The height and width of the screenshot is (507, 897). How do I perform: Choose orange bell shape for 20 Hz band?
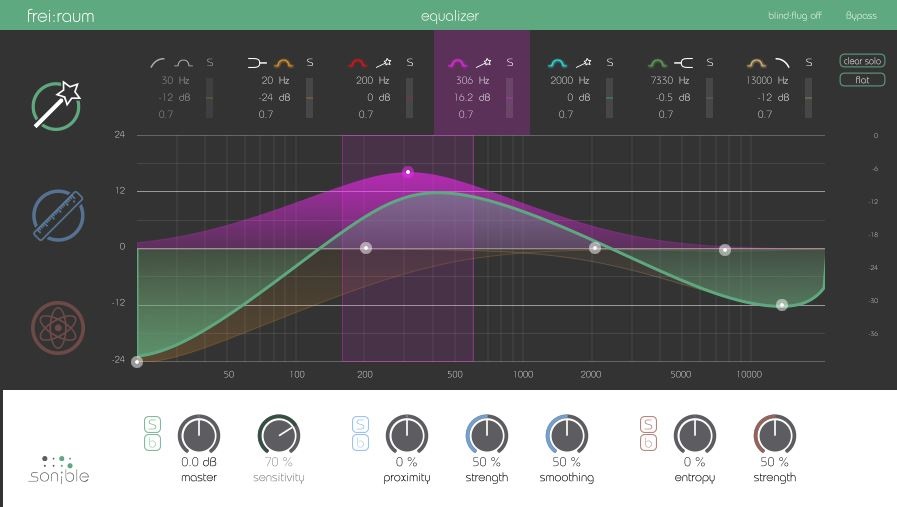pos(284,62)
